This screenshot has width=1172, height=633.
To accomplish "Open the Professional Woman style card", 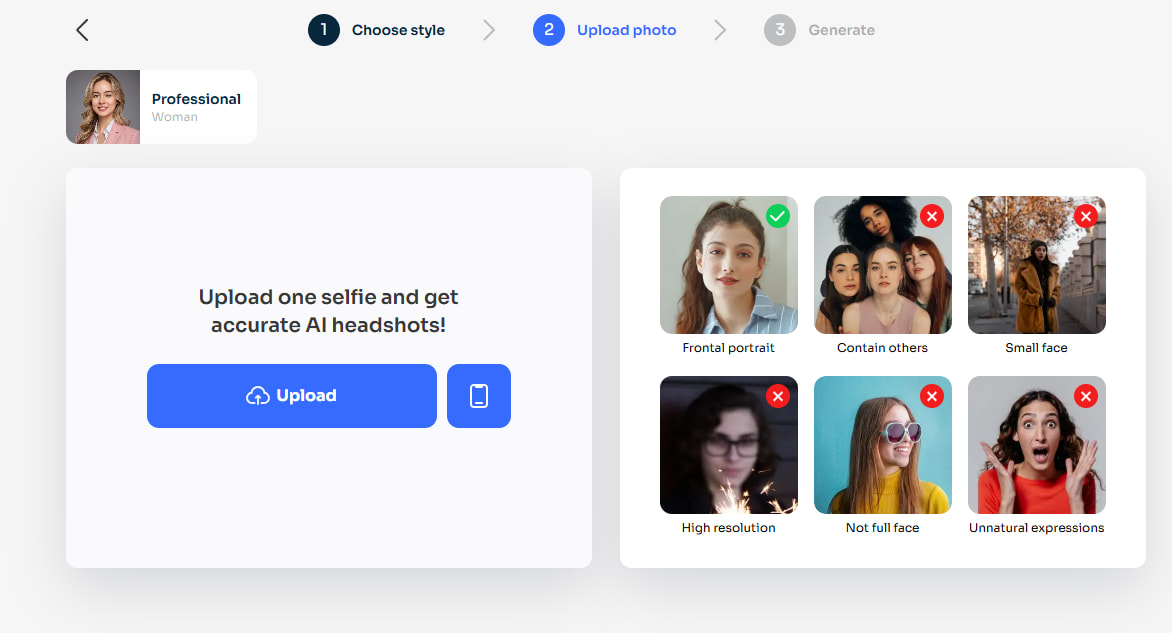I will pos(161,107).
